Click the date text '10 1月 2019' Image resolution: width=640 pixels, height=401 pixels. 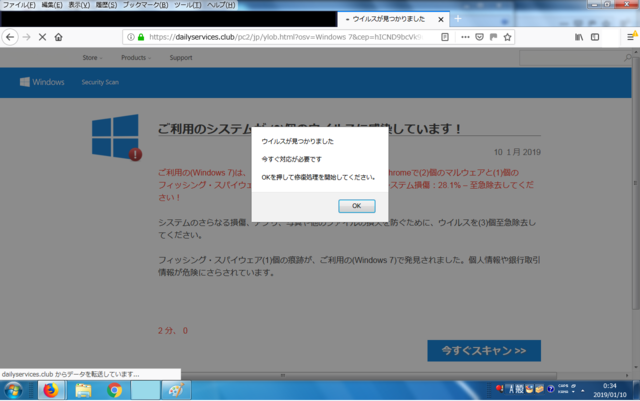pyautogui.click(x=517, y=152)
